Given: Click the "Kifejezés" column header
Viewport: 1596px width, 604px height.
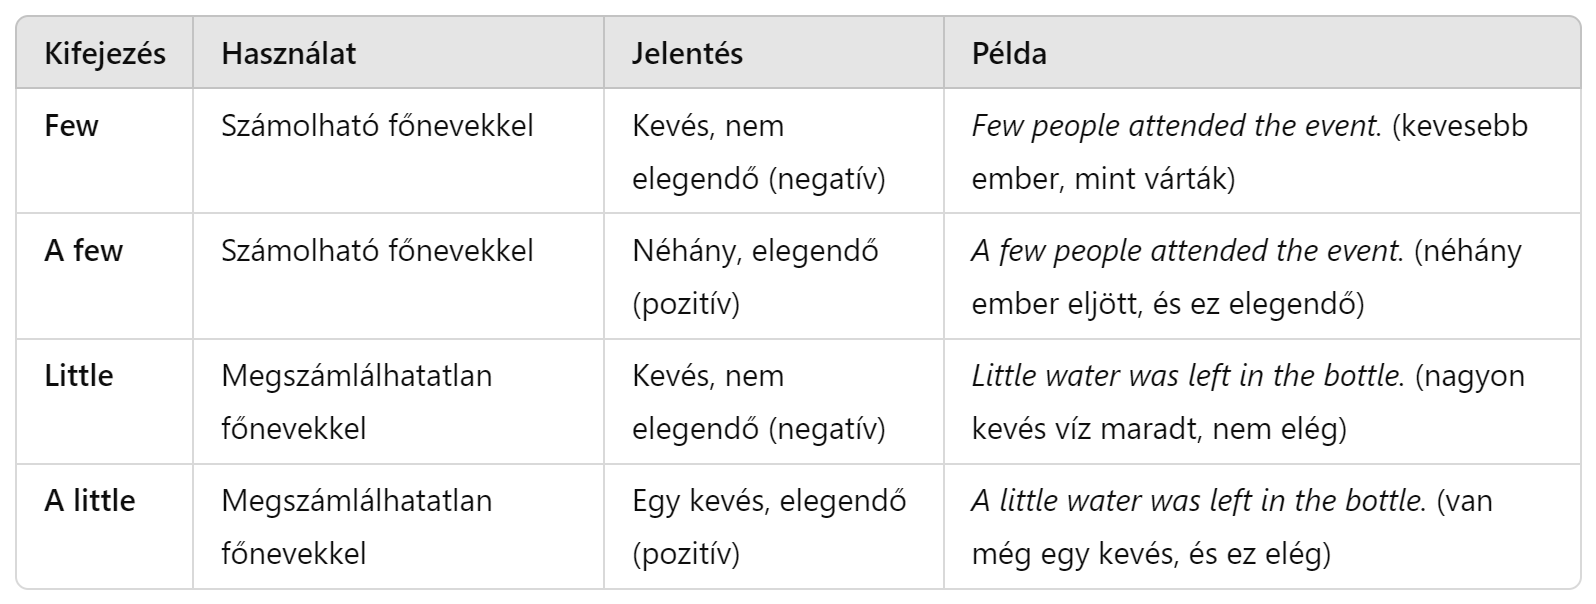Looking at the screenshot, I should pyautogui.click(x=105, y=53).
